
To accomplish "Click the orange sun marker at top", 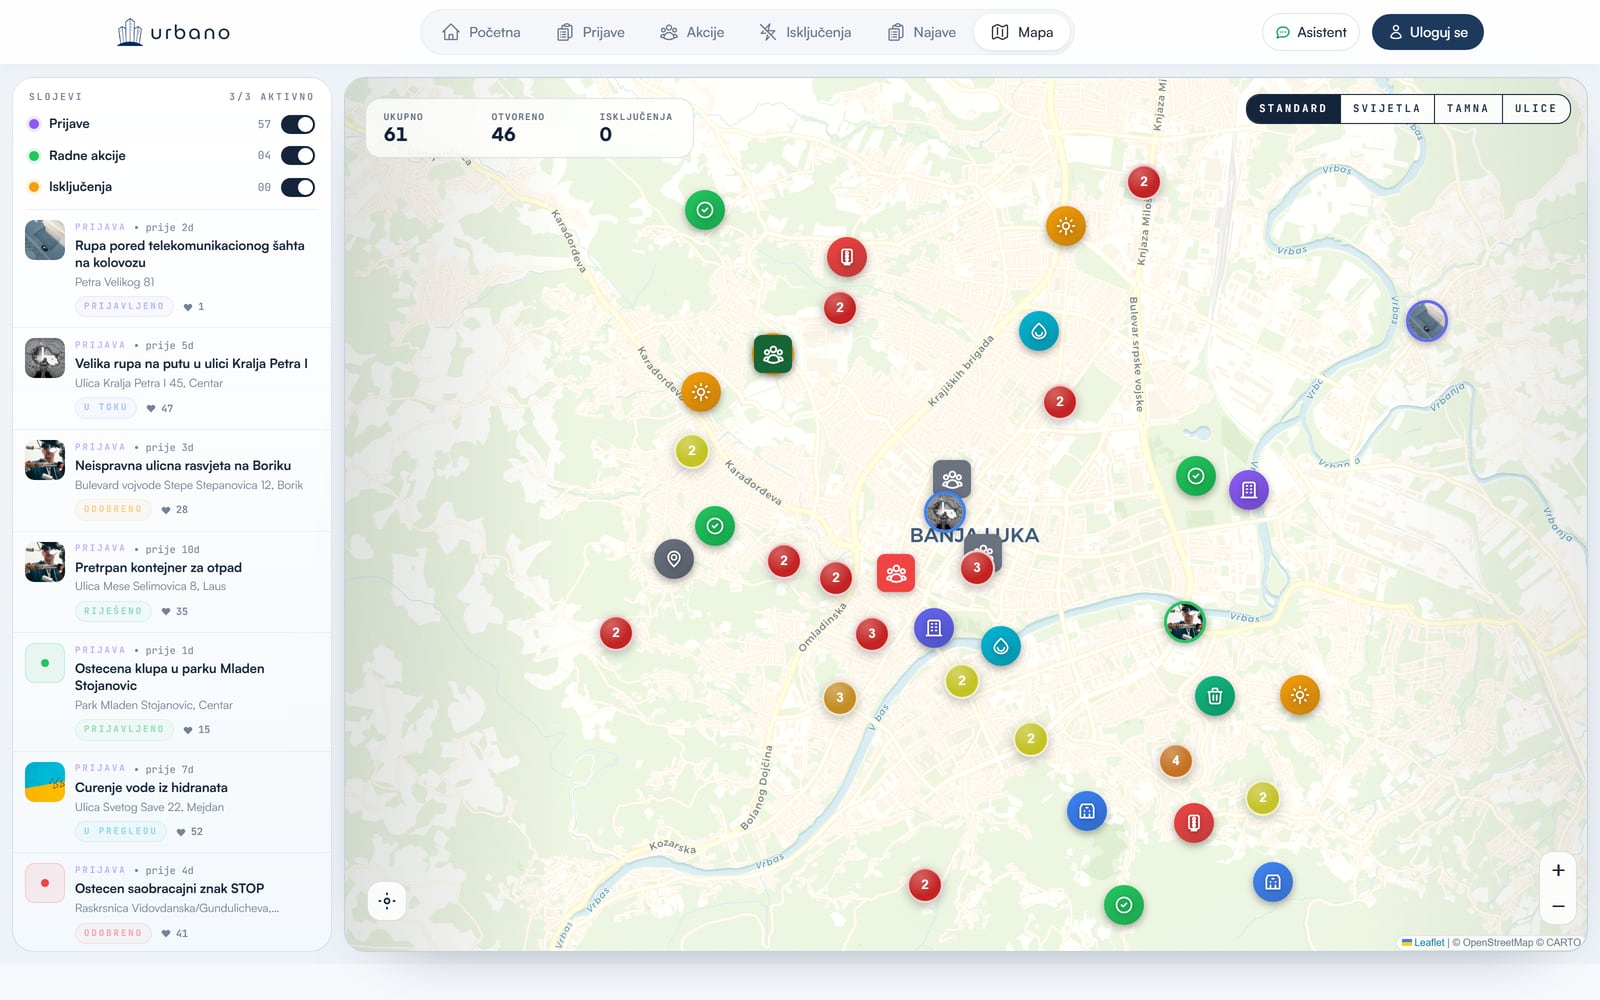I will (1066, 226).
